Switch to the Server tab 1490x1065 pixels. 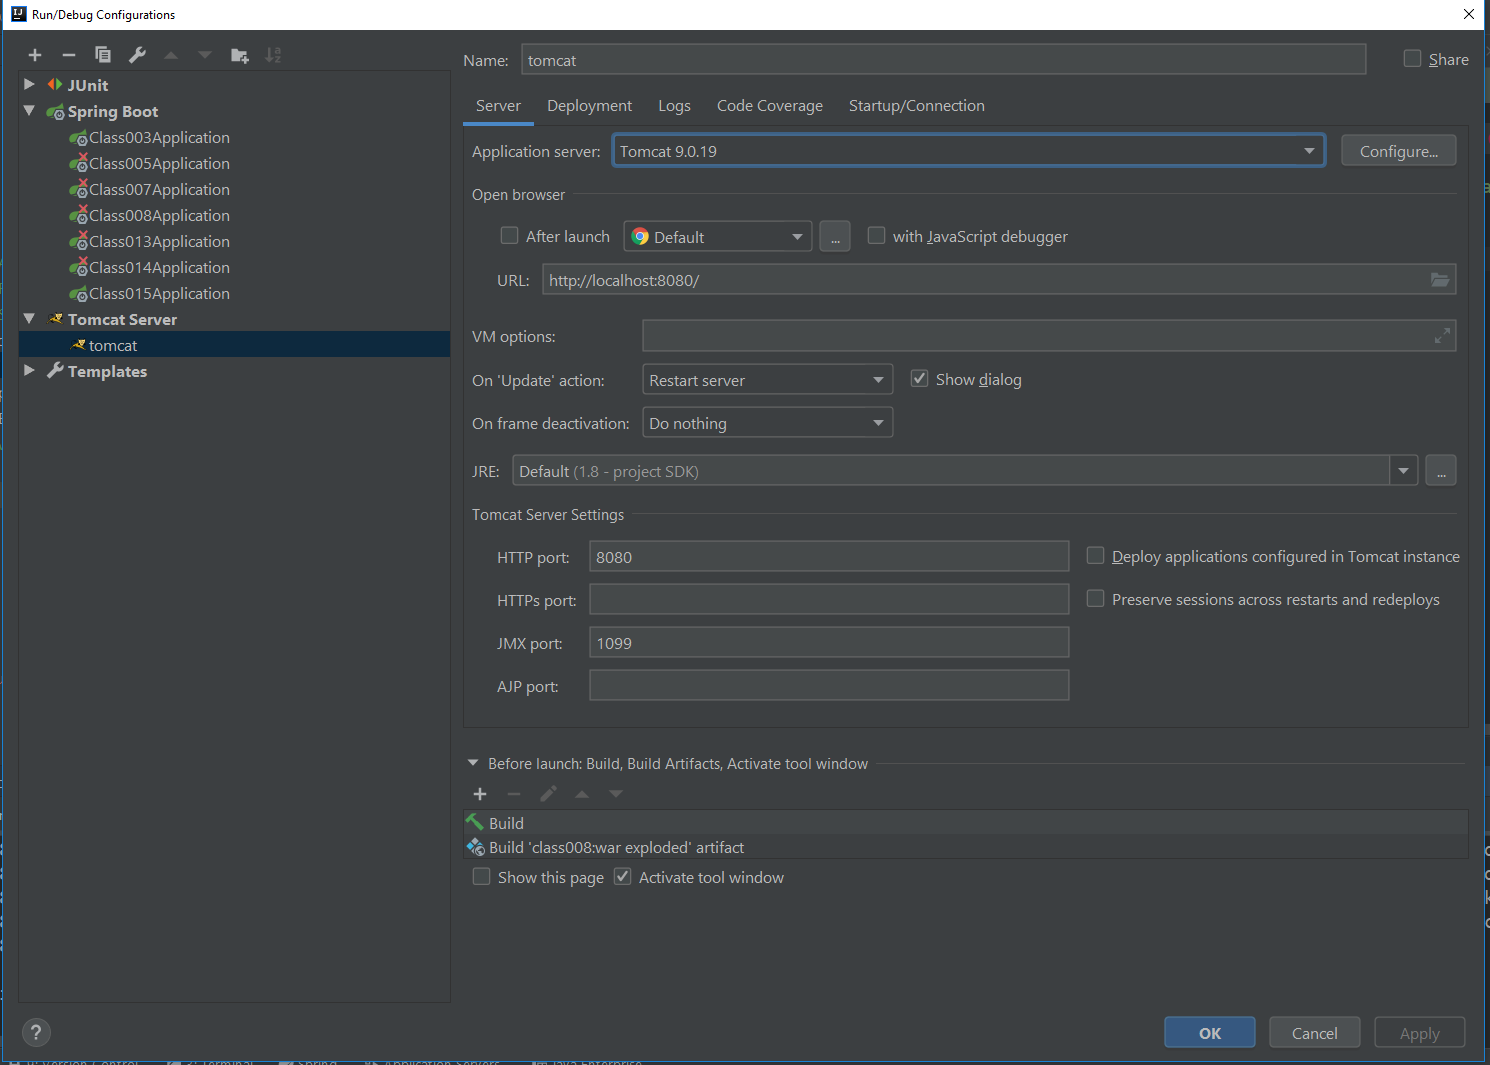point(498,106)
